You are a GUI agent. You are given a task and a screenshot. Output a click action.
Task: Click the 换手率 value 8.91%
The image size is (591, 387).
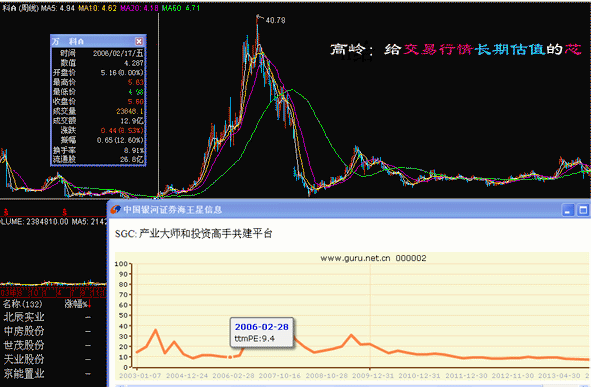(x=133, y=150)
